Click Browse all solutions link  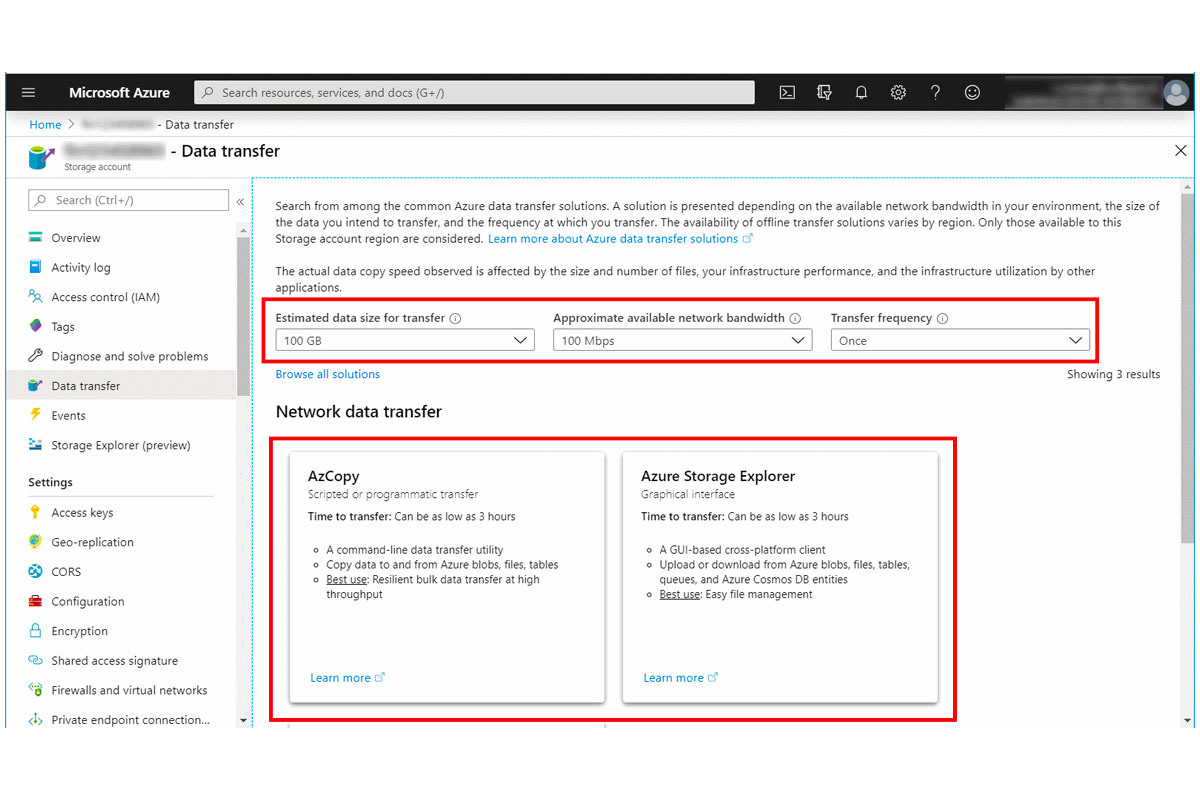click(328, 374)
